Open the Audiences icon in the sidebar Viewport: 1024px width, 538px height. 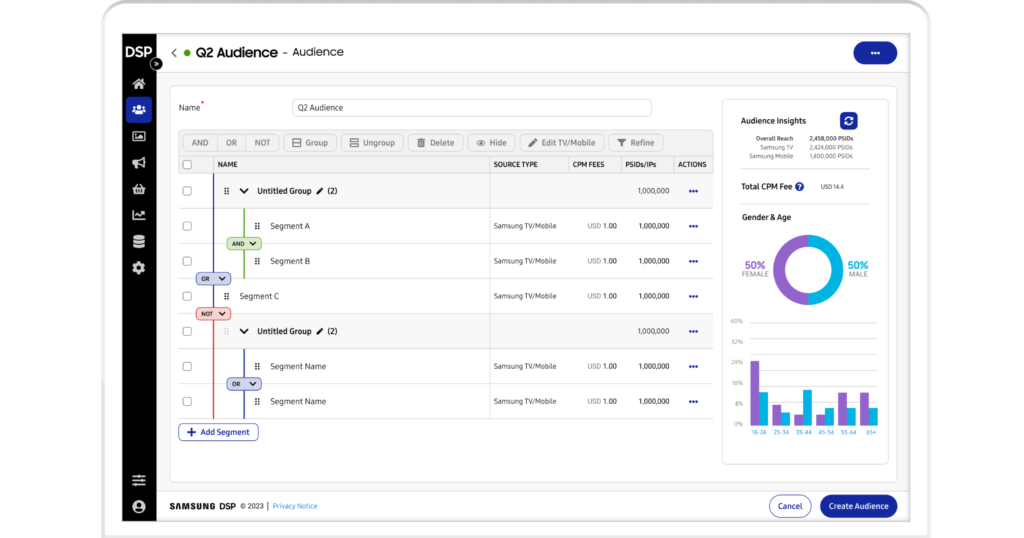139,109
